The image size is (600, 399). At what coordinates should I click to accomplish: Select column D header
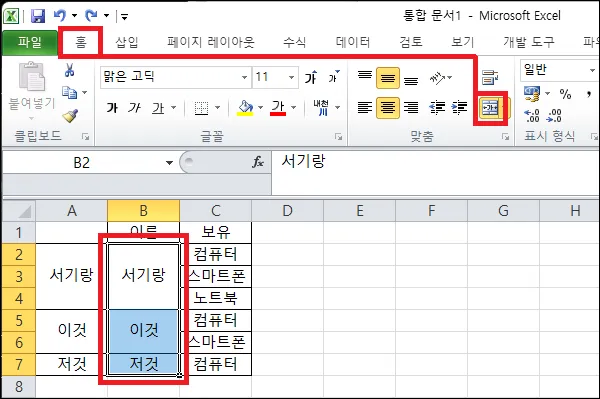[287, 211]
